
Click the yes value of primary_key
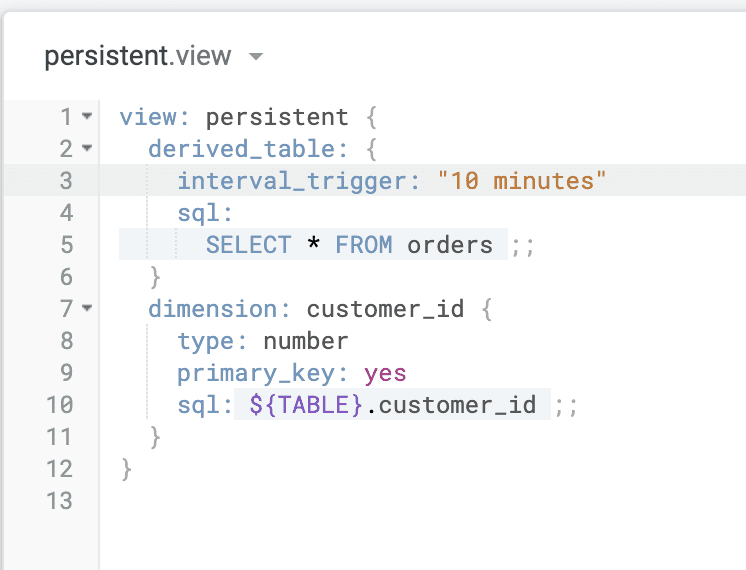tap(385, 373)
